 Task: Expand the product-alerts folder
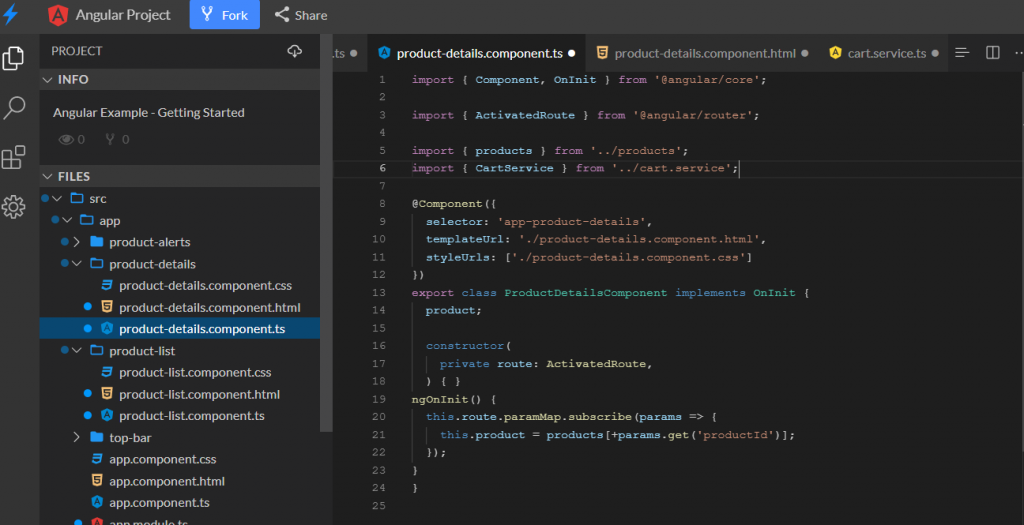click(x=77, y=242)
